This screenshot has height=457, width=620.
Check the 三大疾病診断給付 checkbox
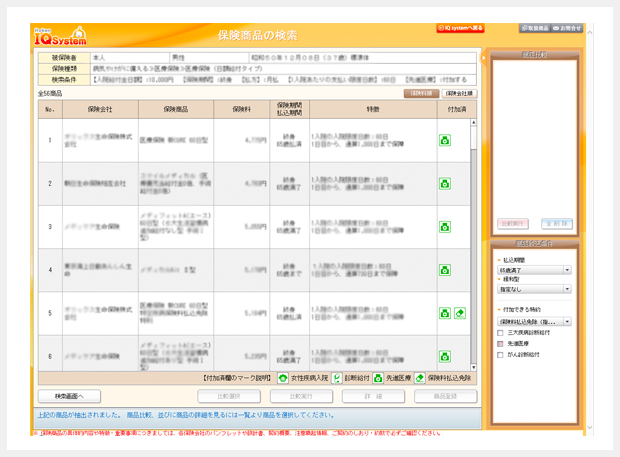pyautogui.click(x=501, y=333)
